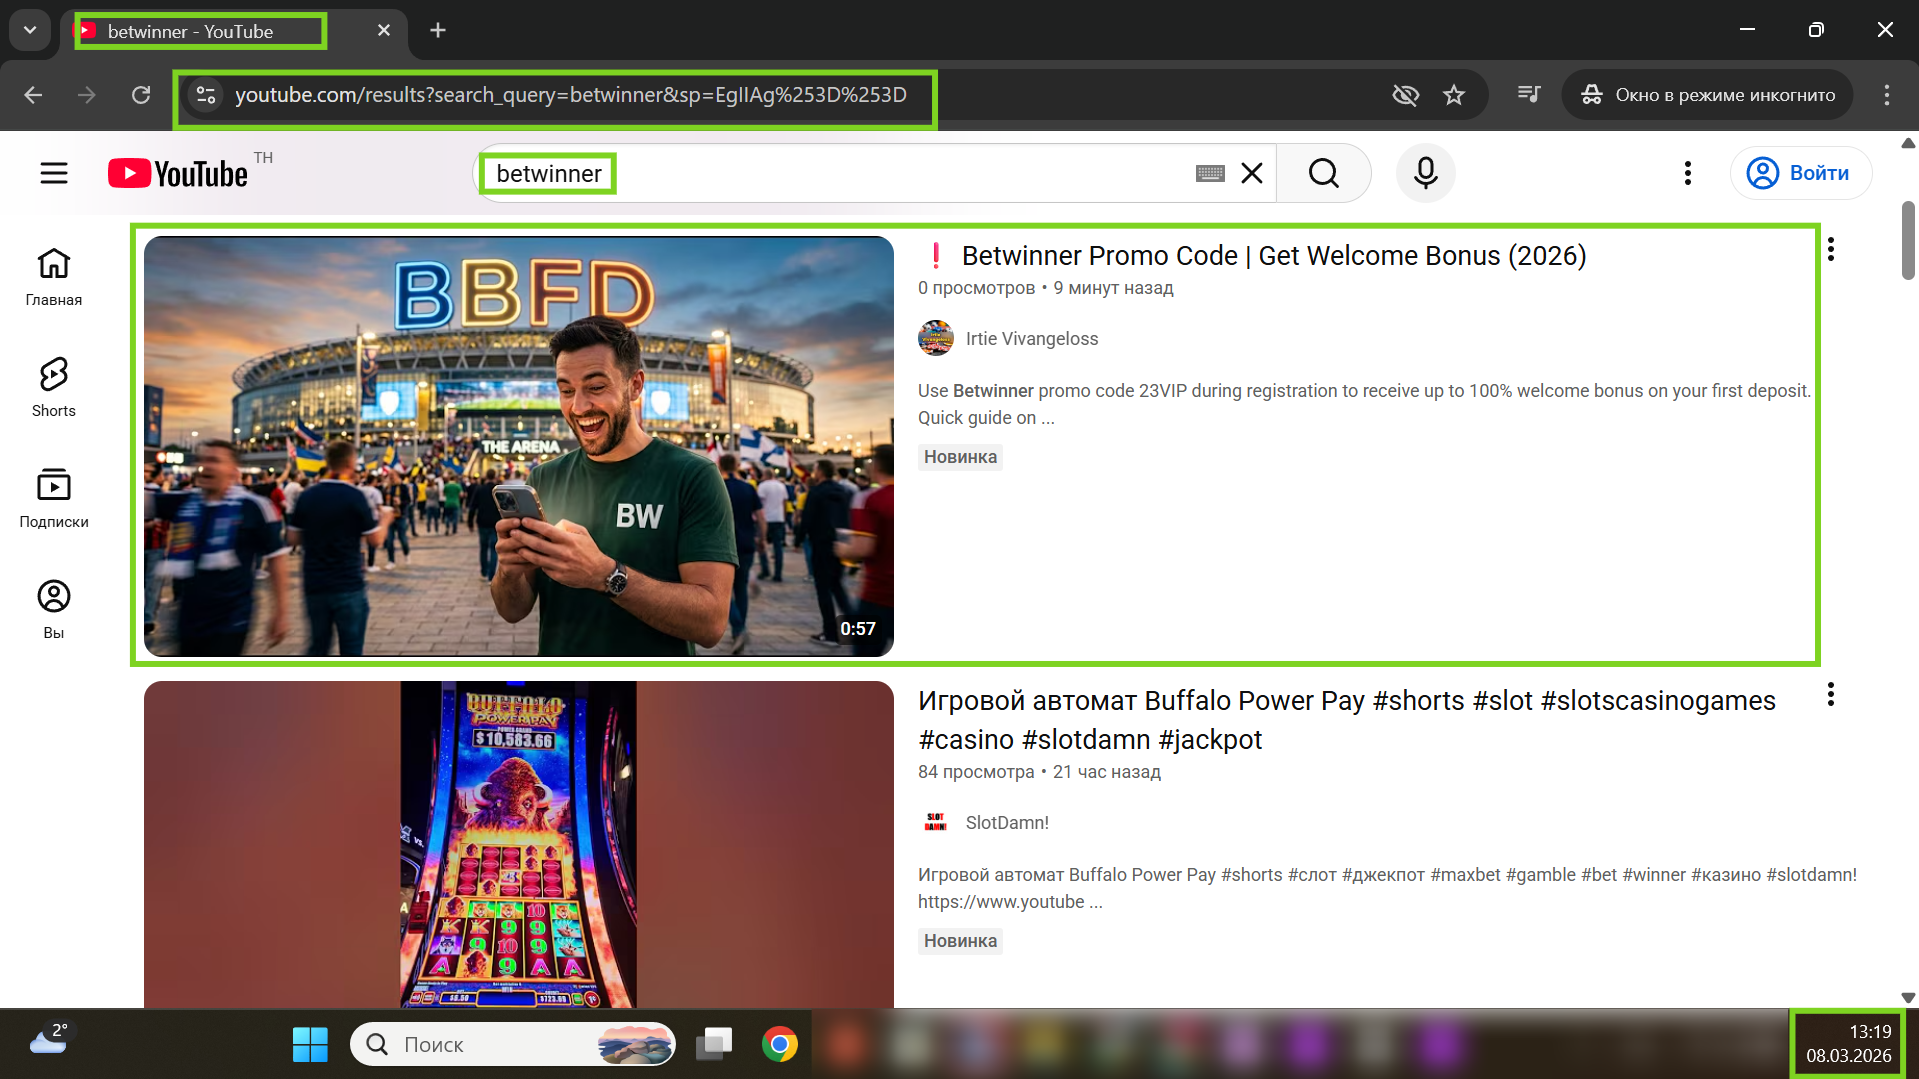Bookmark this page with the star icon
The width and height of the screenshot is (1919, 1079).
(x=1453, y=95)
